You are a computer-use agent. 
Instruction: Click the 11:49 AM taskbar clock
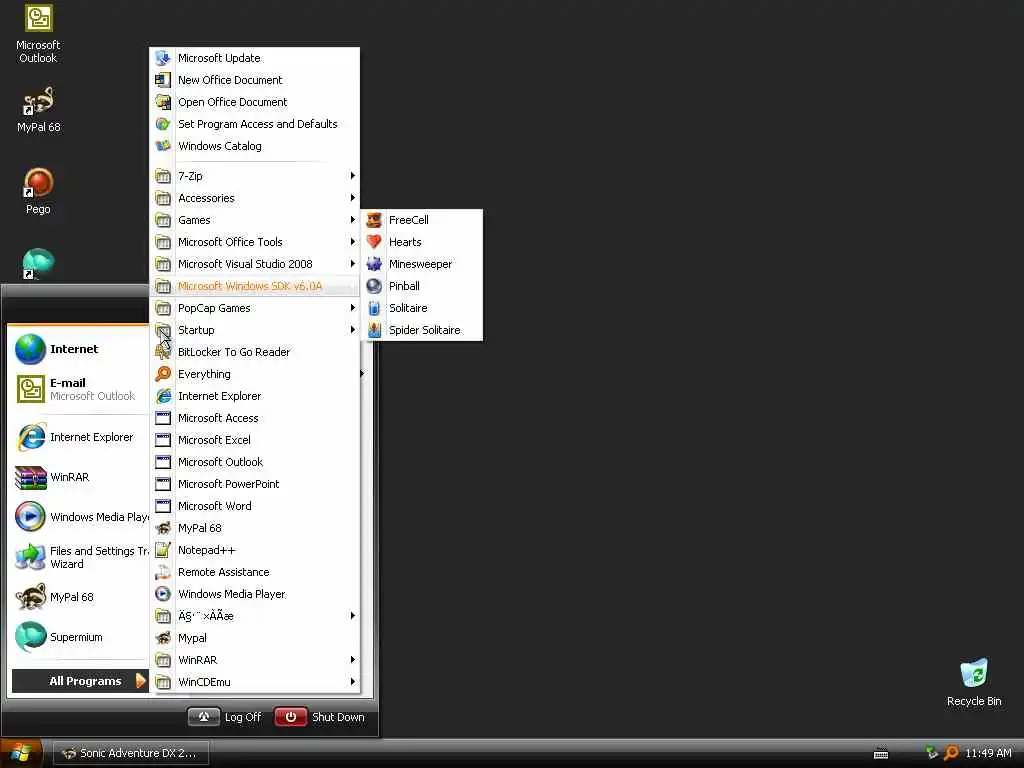pyautogui.click(x=988, y=753)
